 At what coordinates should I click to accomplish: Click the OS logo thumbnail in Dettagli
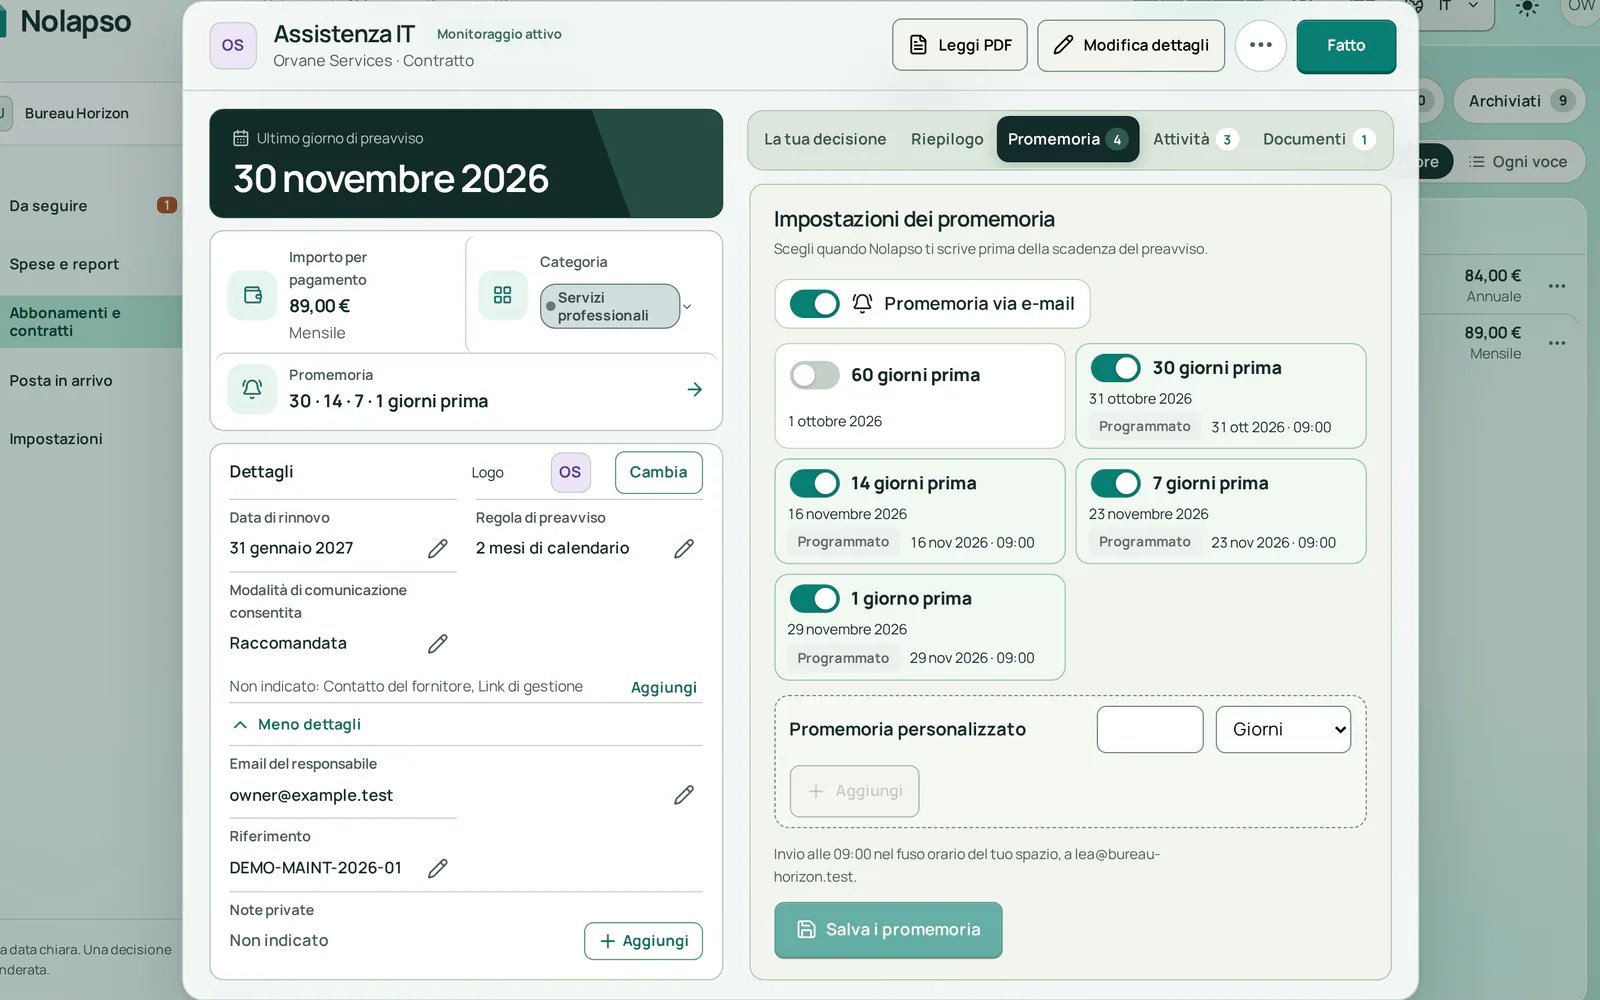[x=570, y=472]
